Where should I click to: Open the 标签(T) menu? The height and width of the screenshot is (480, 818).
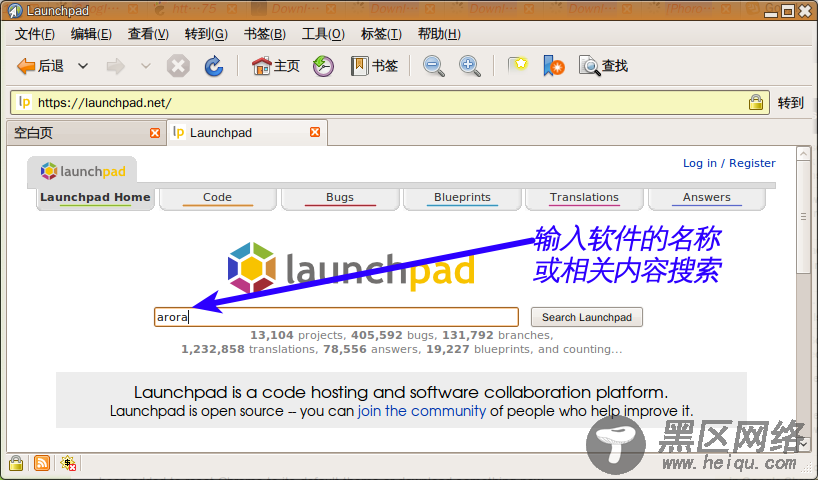click(x=381, y=34)
